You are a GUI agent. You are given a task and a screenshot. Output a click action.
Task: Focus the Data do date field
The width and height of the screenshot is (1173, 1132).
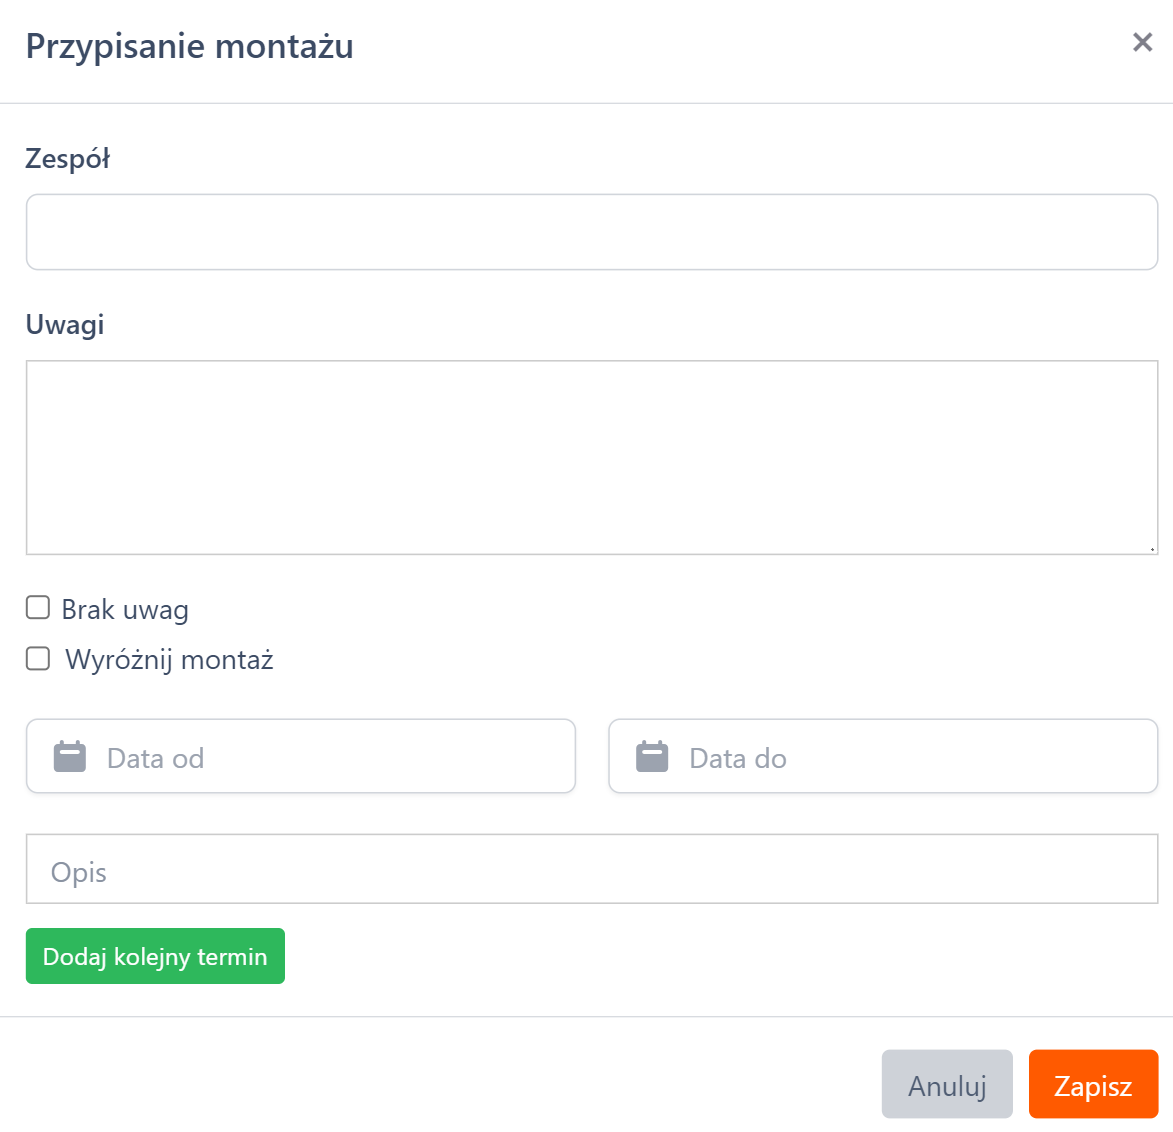click(x=910, y=757)
